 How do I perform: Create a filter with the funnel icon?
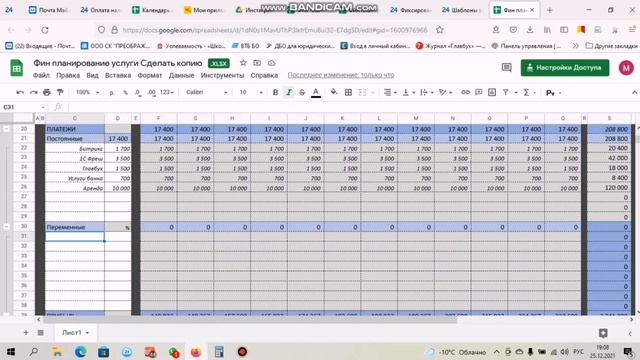click(506, 93)
